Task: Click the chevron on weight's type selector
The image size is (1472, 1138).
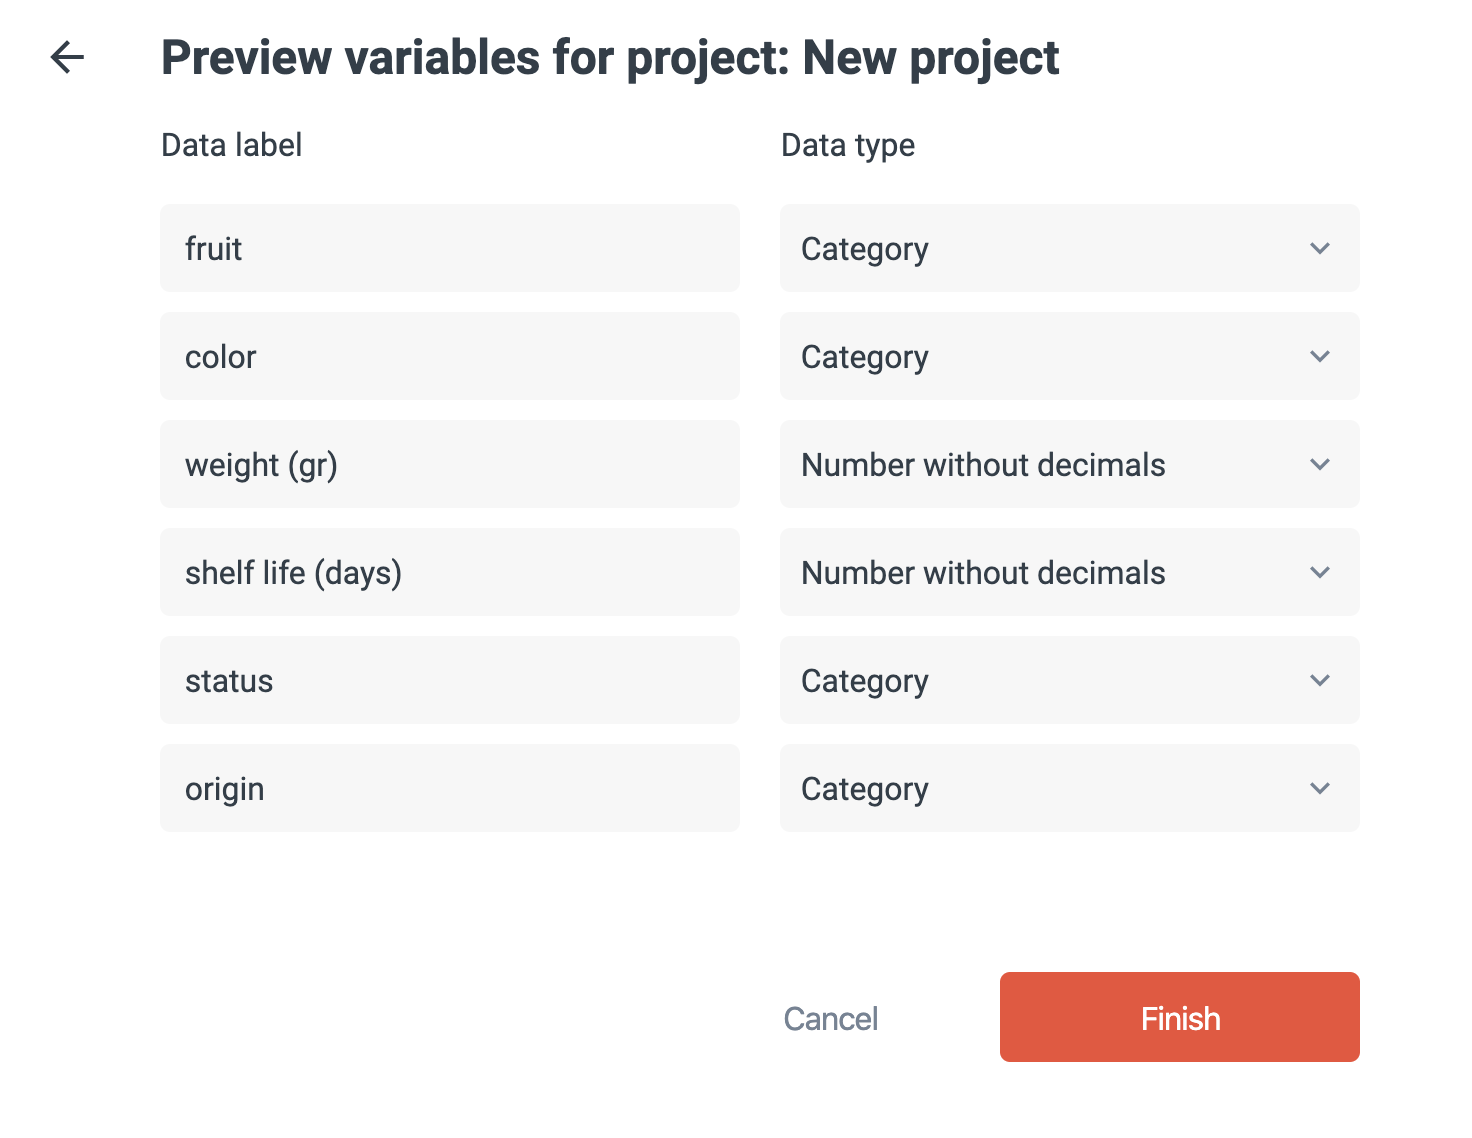Action: 1320,464
